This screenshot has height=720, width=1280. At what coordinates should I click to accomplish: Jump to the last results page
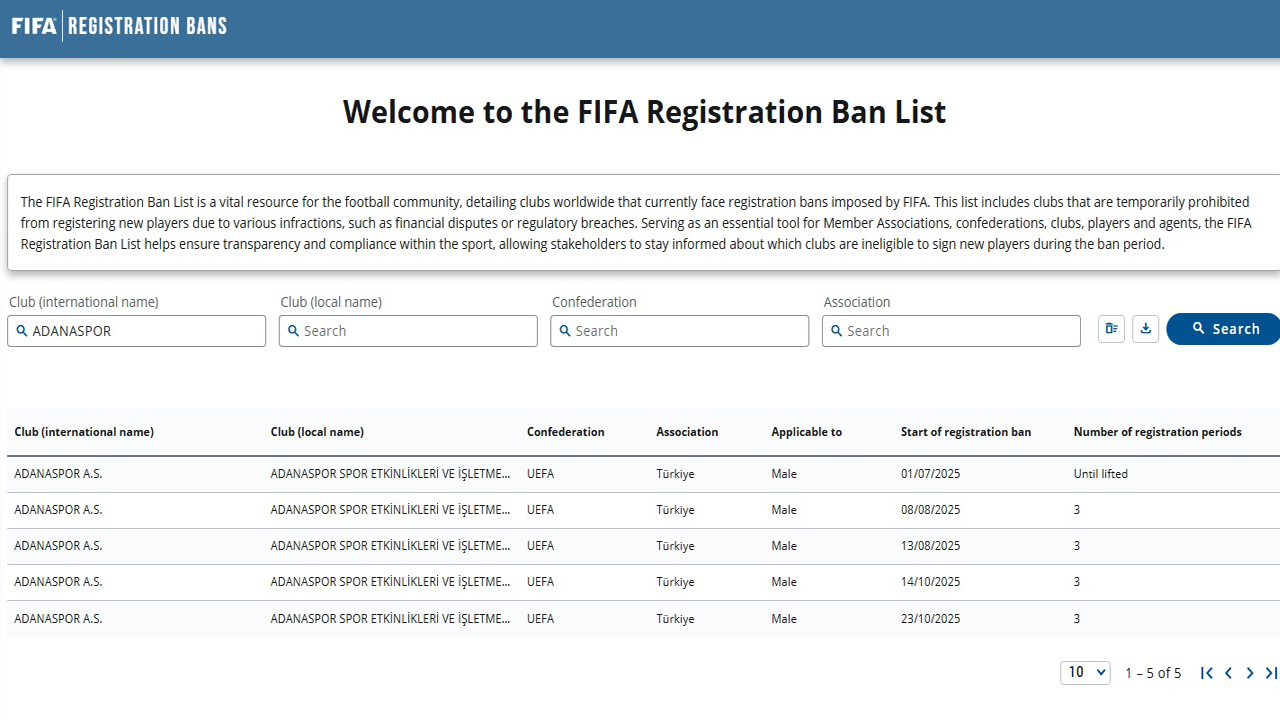[x=1270, y=673]
